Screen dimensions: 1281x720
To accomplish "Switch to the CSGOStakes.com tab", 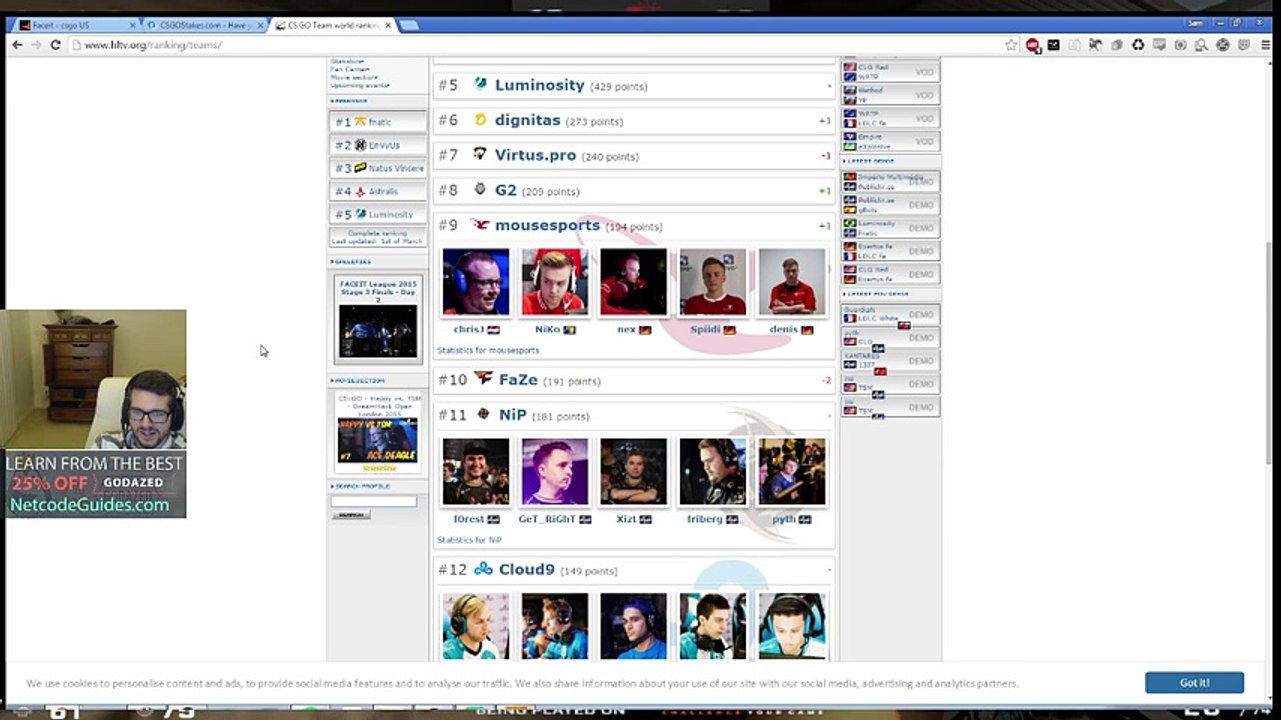I will click(x=205, y=25).
